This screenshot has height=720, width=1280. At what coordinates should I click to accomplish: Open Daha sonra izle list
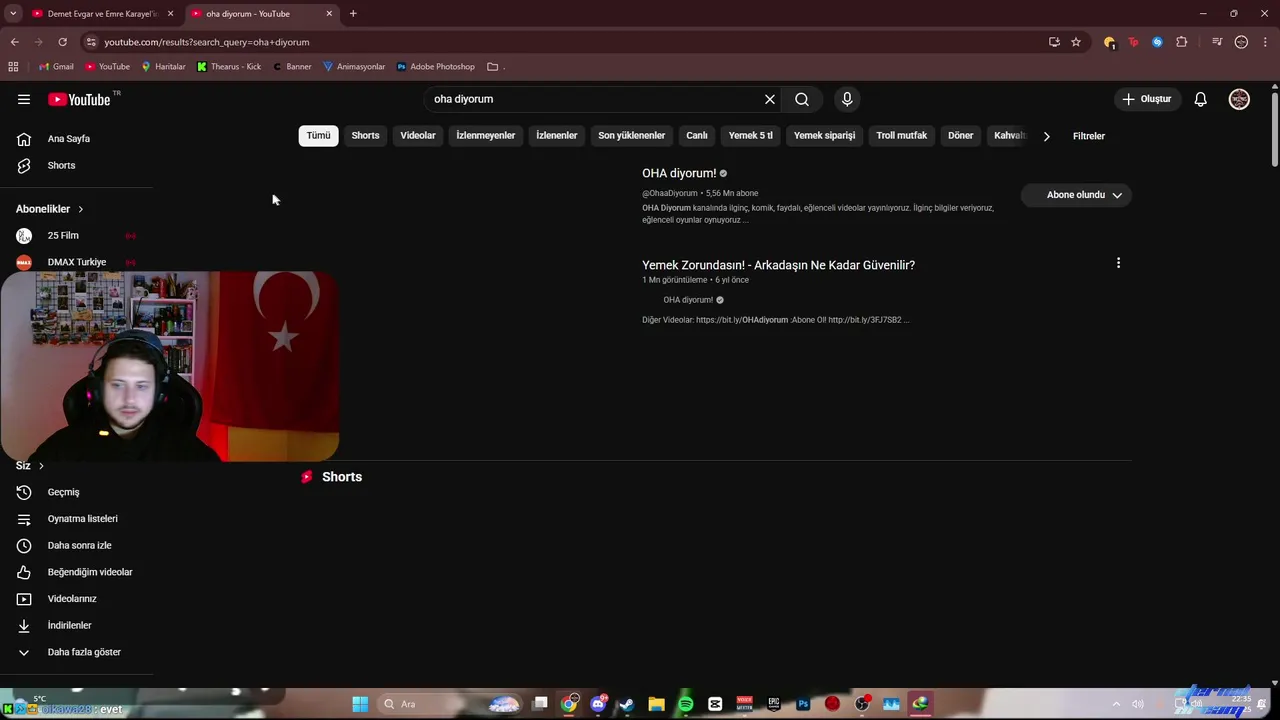point(77,545)
